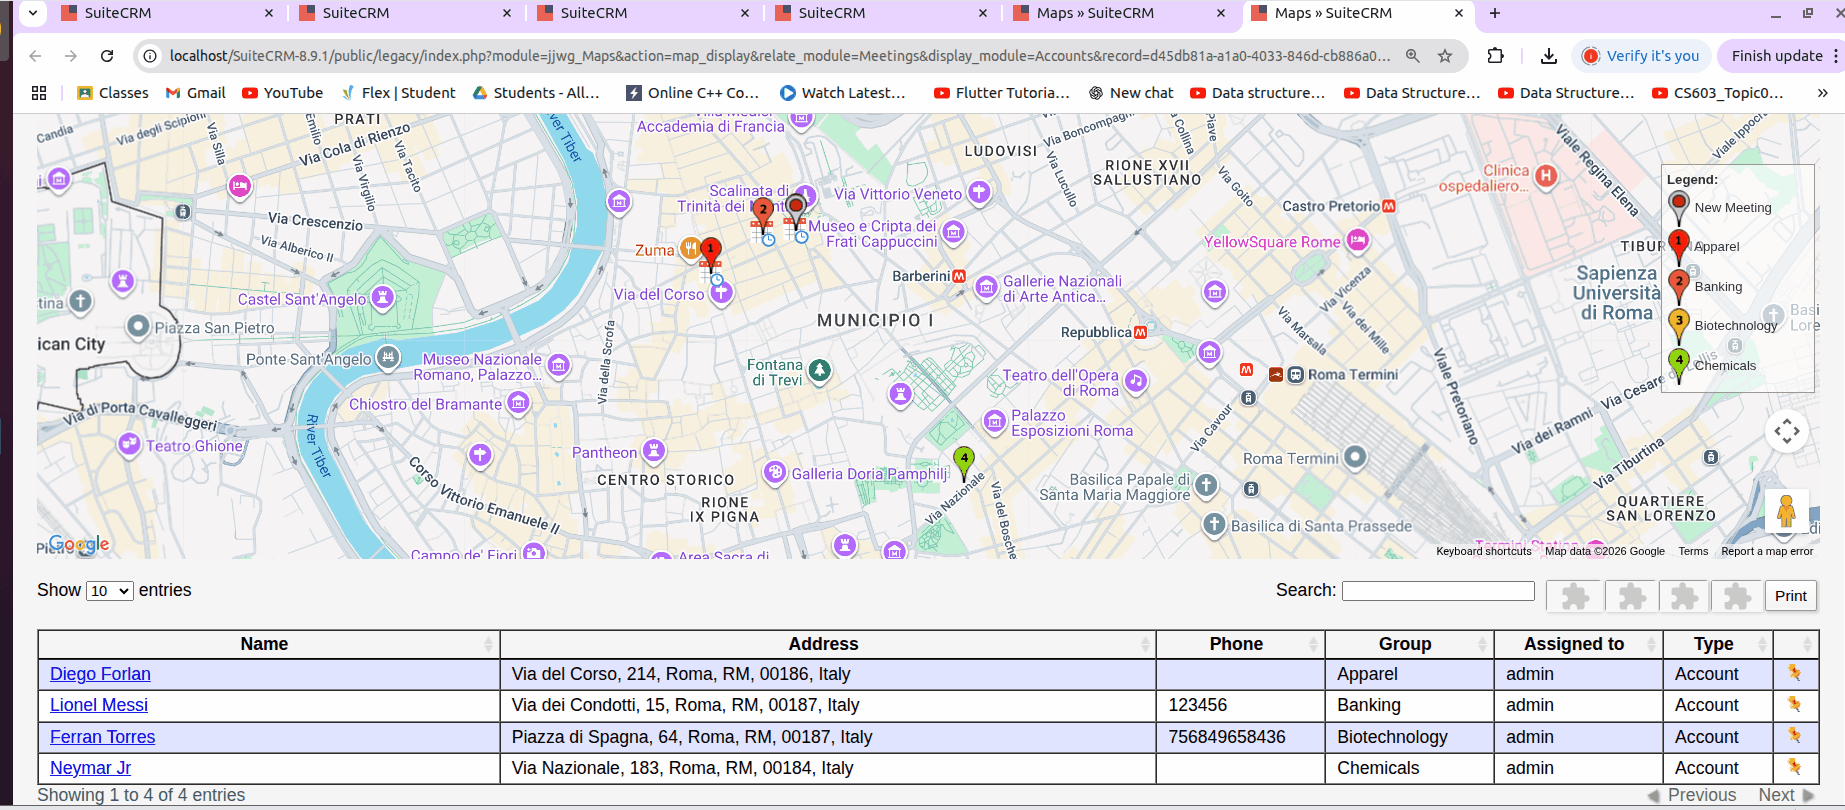Click the puzzle-piece button beside Print
Image resolution: width=1845 pixels, height=810 pixels.
(x=1737, y=596)
